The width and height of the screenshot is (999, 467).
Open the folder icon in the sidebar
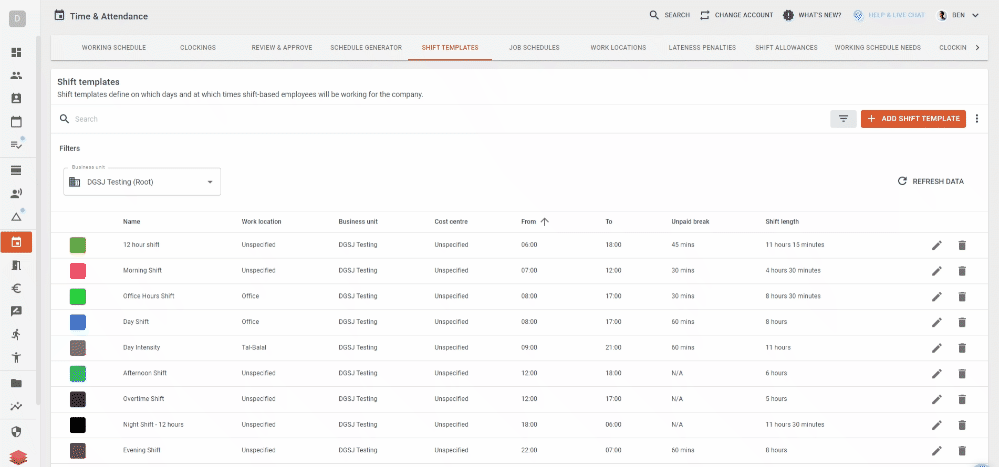pos(17,383)
